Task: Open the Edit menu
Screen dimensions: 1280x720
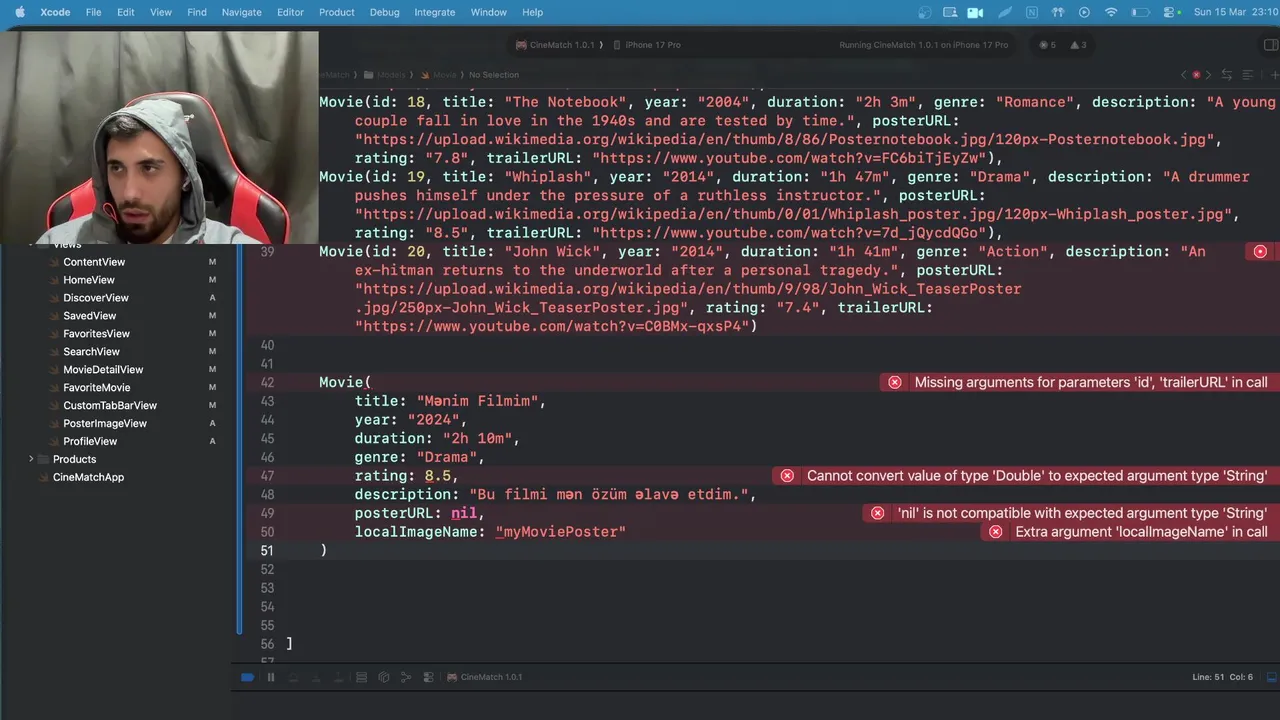Action: [125, 12]
